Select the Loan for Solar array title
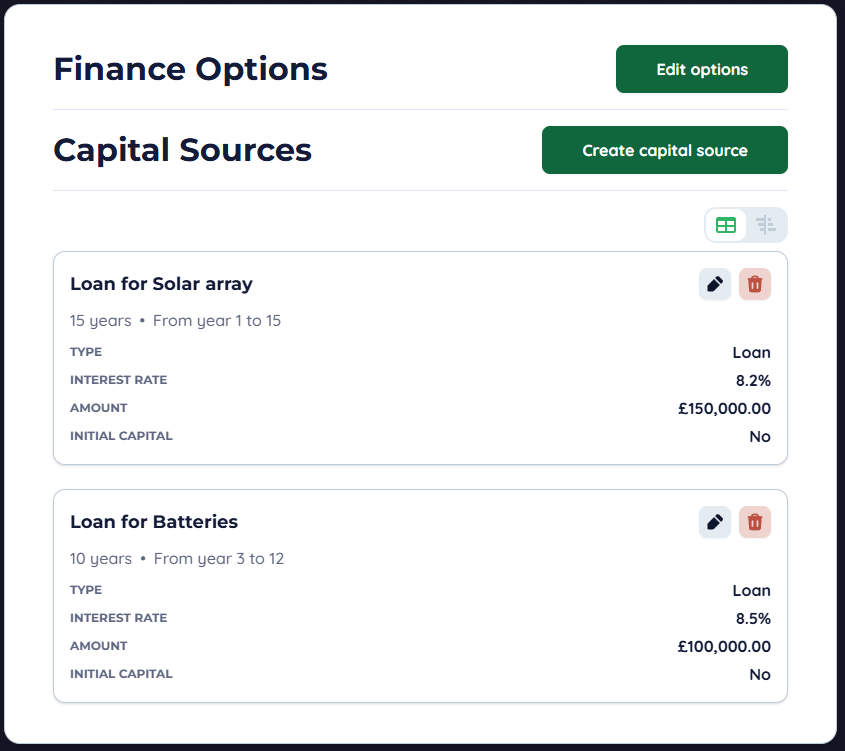Image resolution: width=845 pixels, height=751 pixels. pos(161,284)
